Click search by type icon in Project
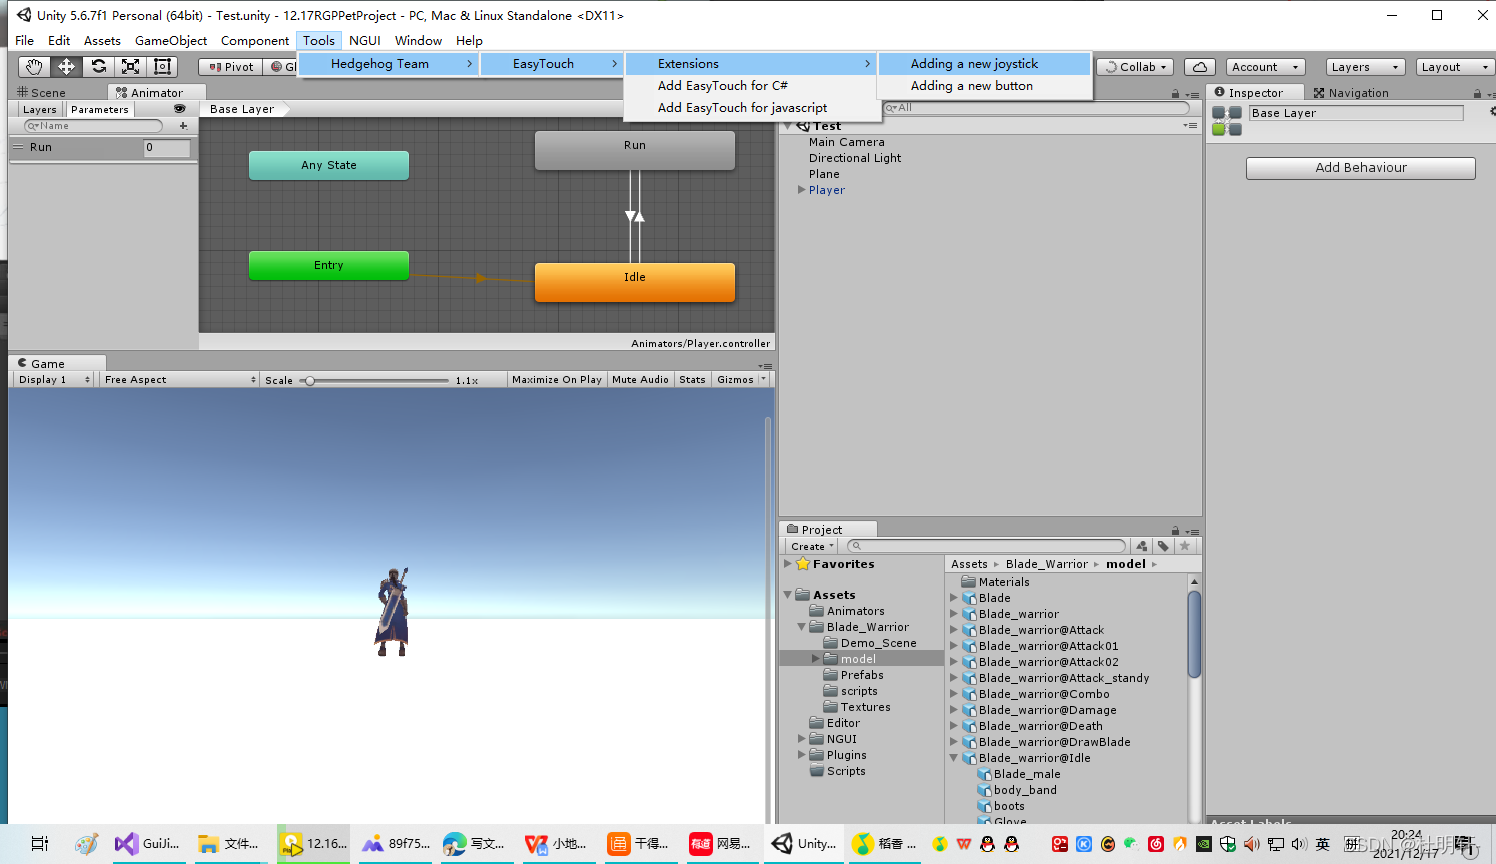 1142,546
